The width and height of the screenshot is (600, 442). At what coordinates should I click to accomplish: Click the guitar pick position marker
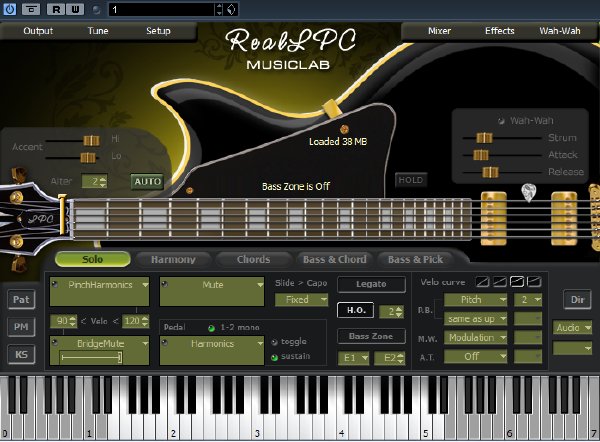(x=529, y=192)
